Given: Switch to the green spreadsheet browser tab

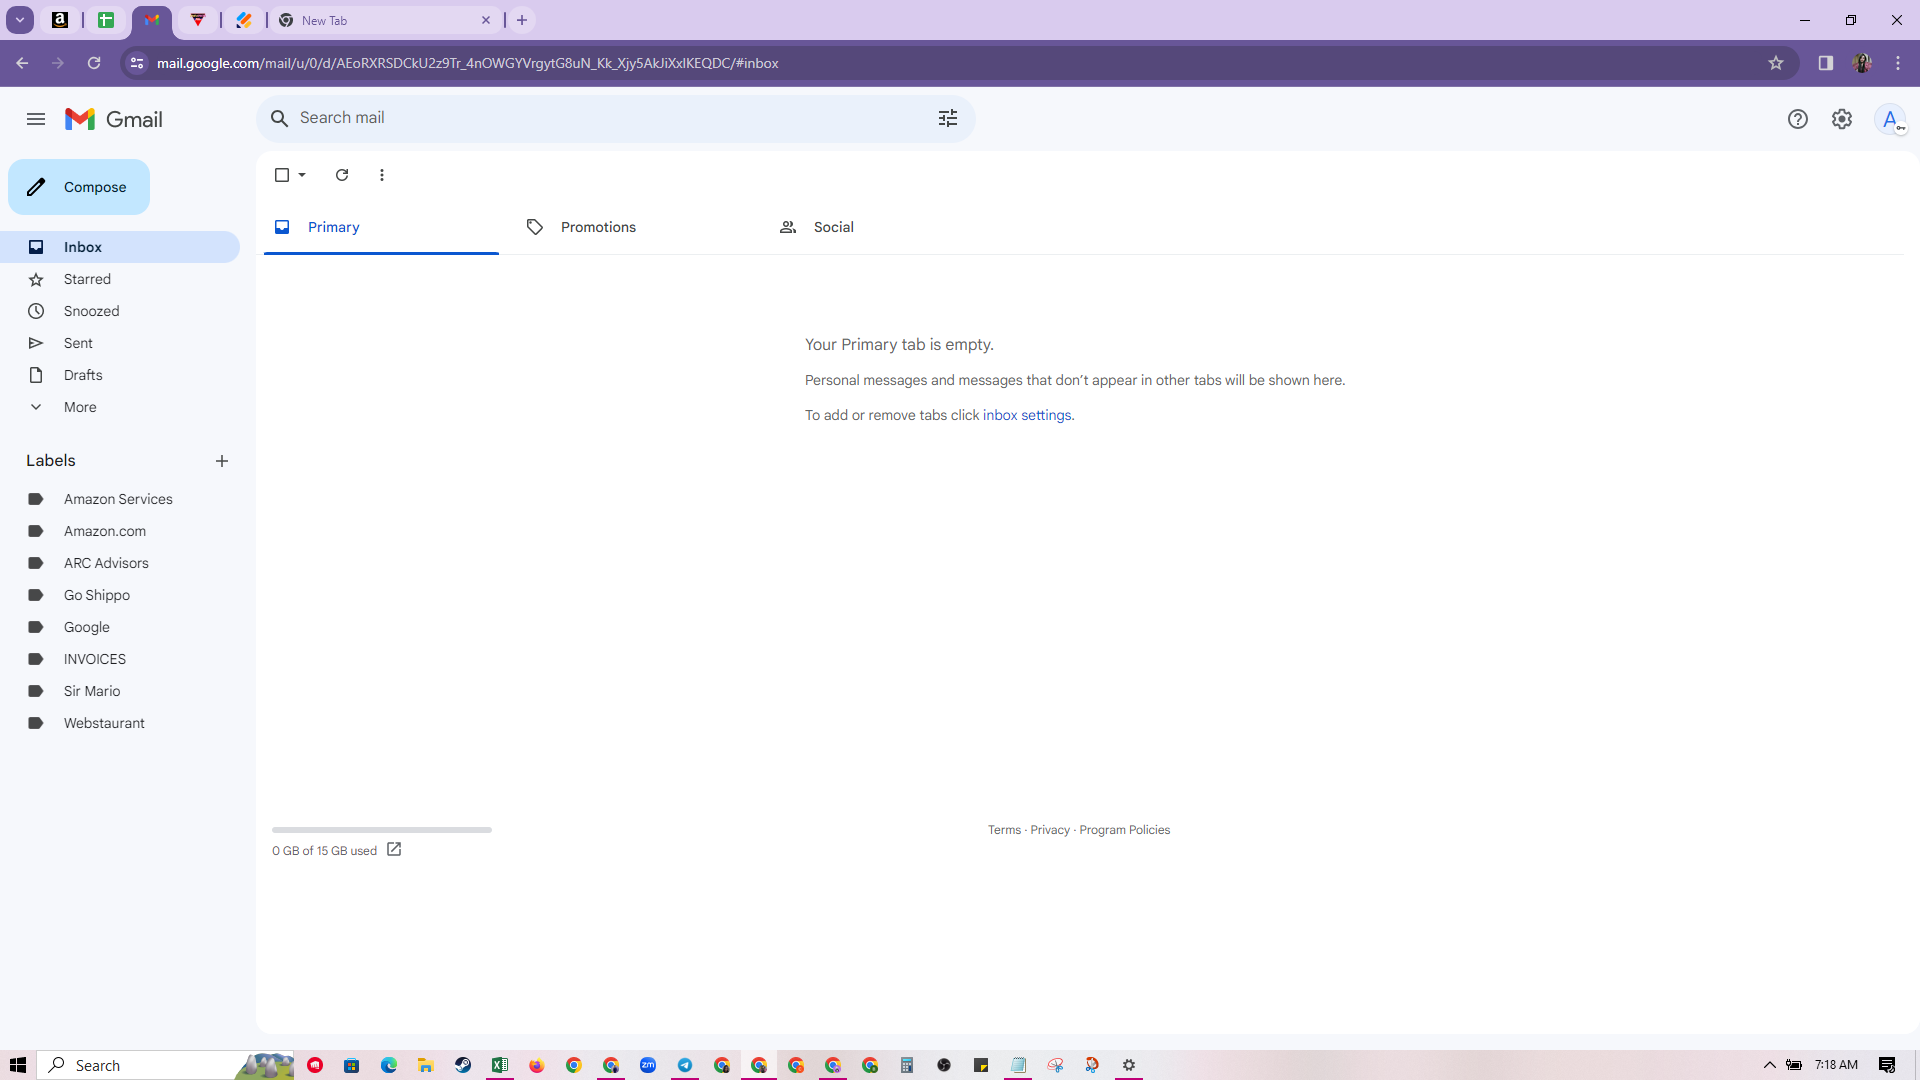Looking at the screenshot, I should pos(106,20).
